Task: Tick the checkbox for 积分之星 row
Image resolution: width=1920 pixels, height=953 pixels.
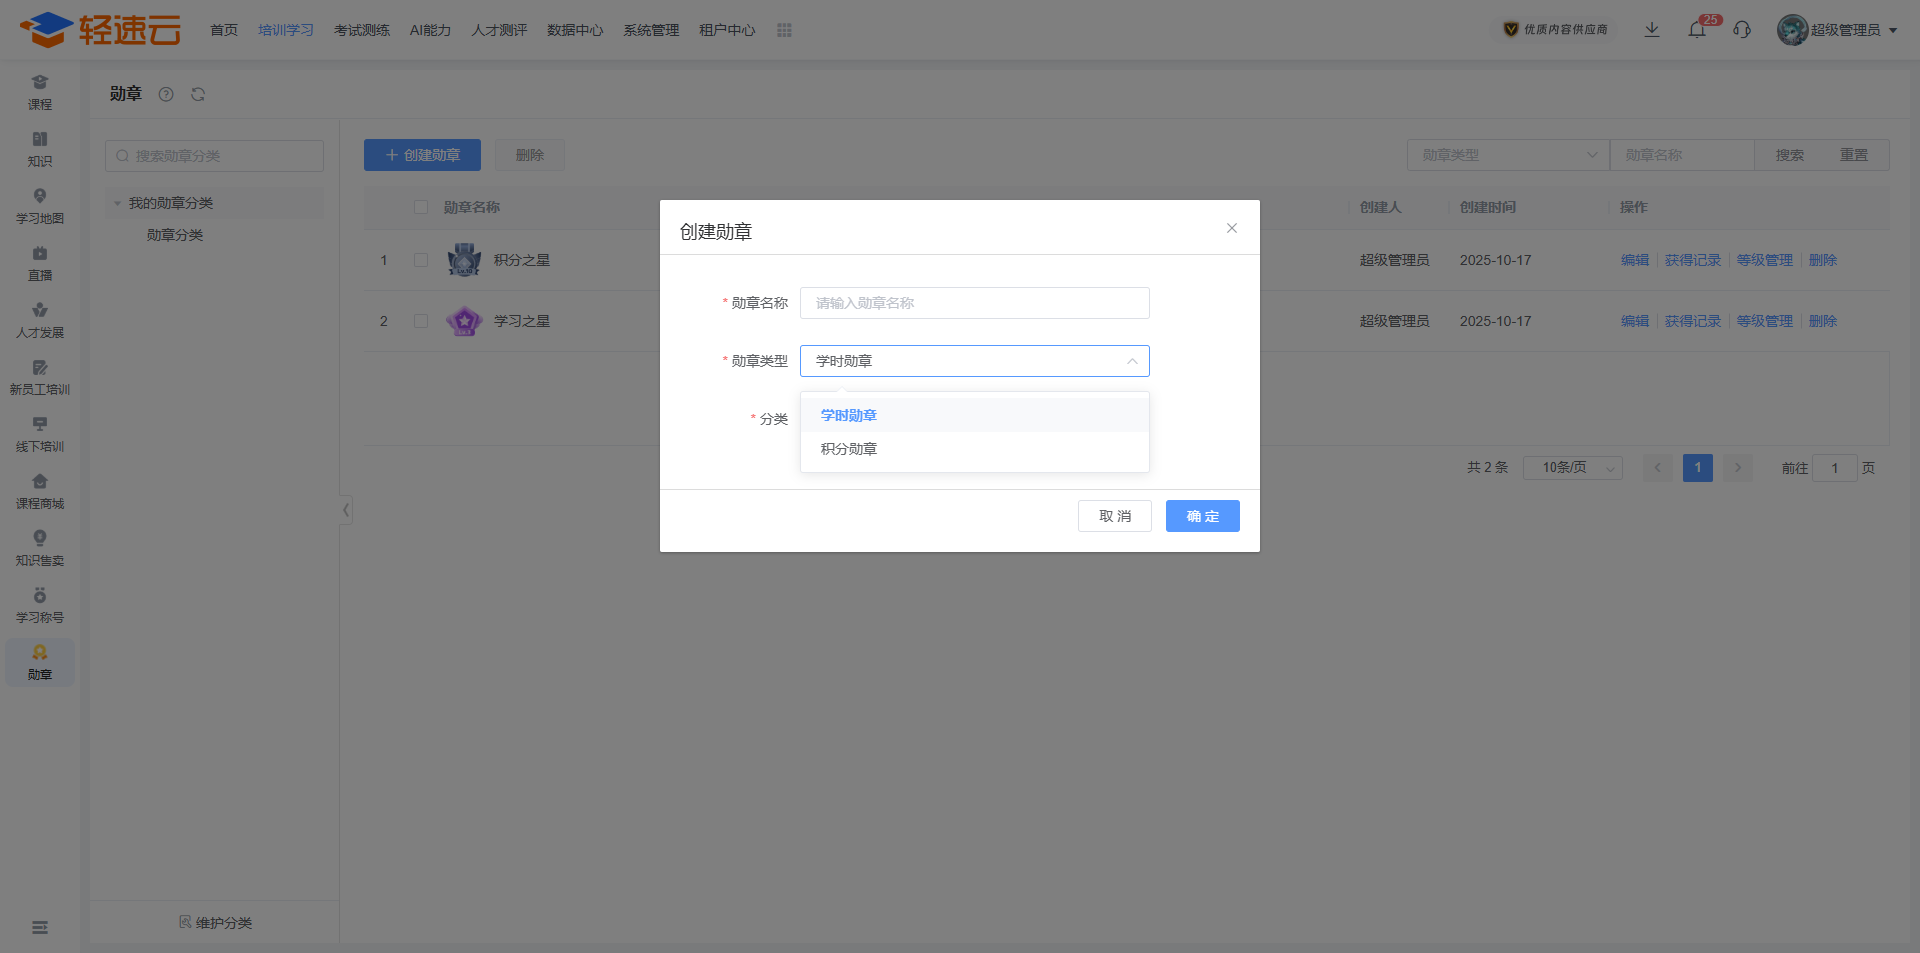Action: (x=421, y=260)
